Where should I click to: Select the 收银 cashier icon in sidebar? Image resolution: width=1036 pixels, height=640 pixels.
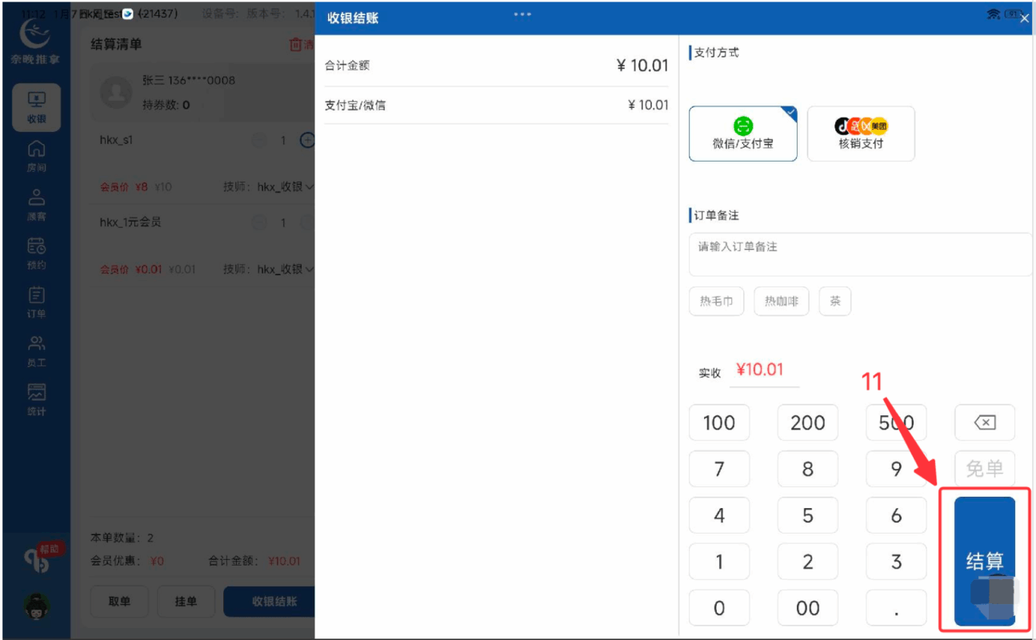[36, 107]
